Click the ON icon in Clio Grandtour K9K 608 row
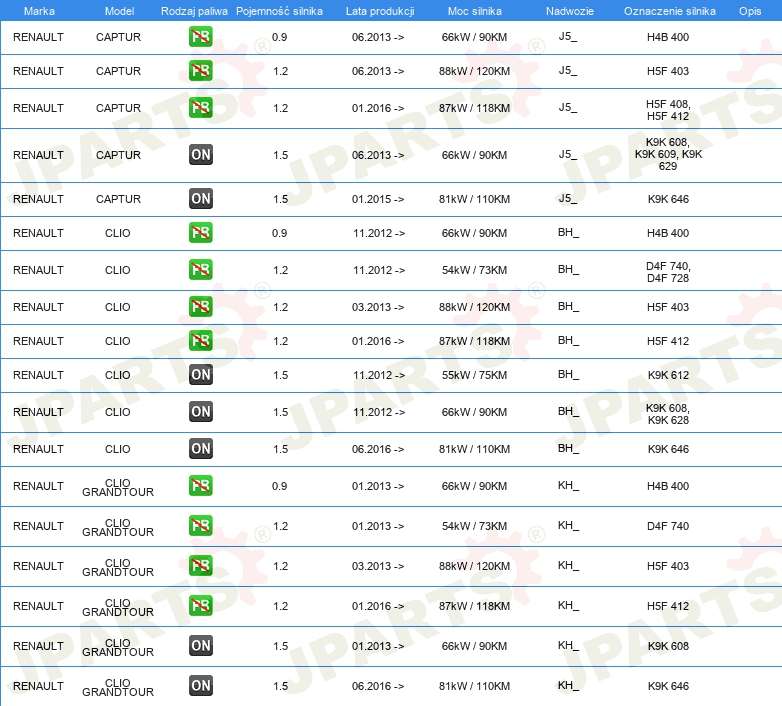782x706 pixels. (x=200, y=646)
